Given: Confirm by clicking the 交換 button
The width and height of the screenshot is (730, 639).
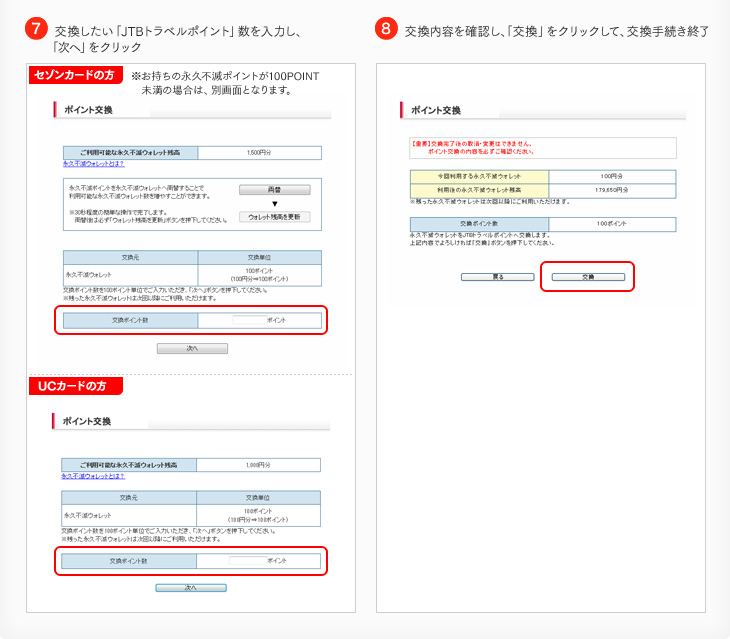Looking at the screenshot, I should click(588, 276).
